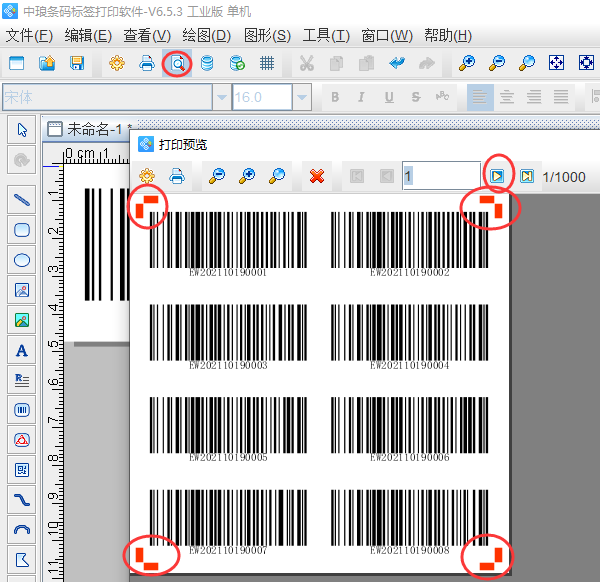
Task: Select the diagonal line drawing tool
Action: pos(22,200)
